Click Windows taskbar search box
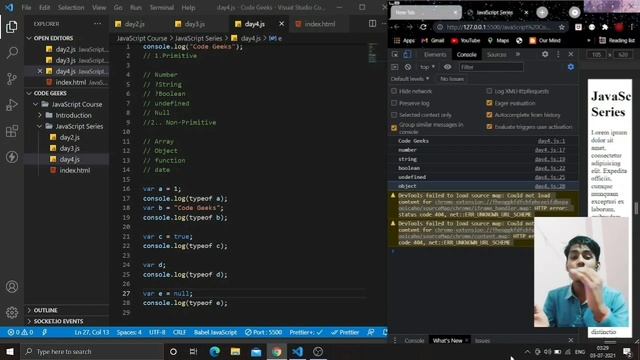The image size is (640, 360). pos(92,351)
